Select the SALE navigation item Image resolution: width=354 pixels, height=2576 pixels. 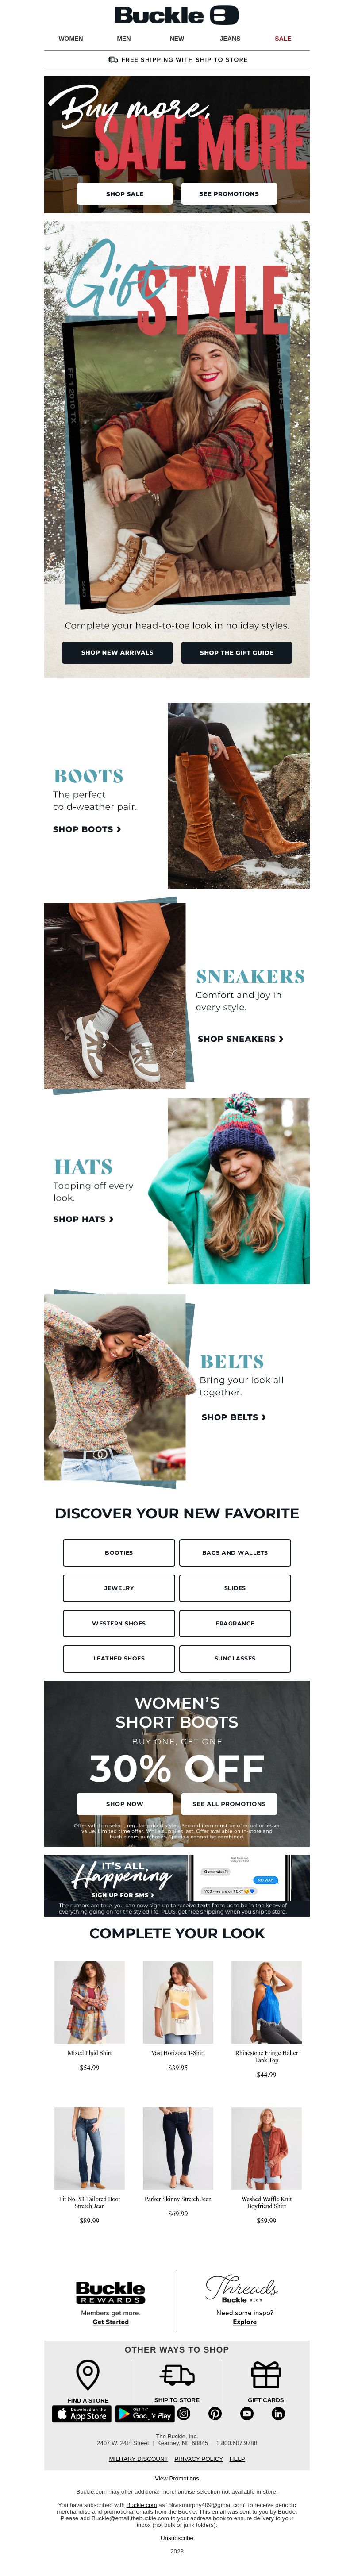pos(283,39)
